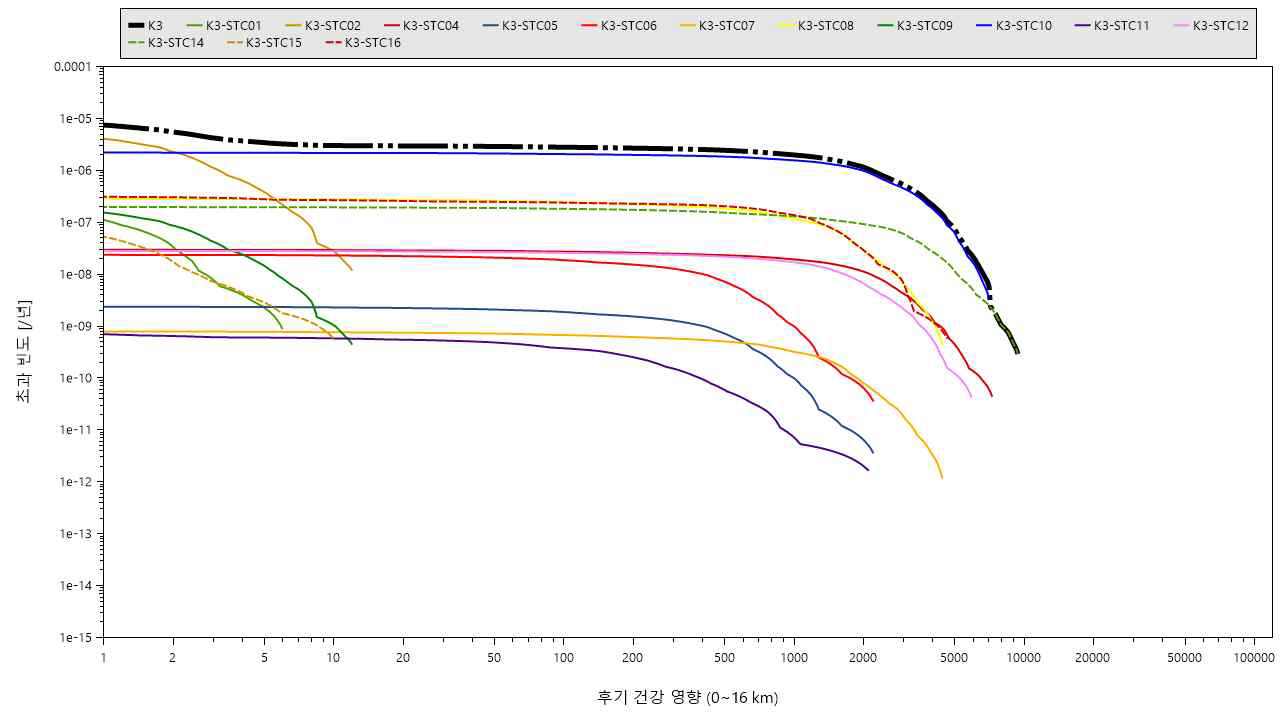This screenshot has height=720, width=1280.
Task: Click the x-axis tick label 20
Action: pyautogui.click(x=403, y=657)
